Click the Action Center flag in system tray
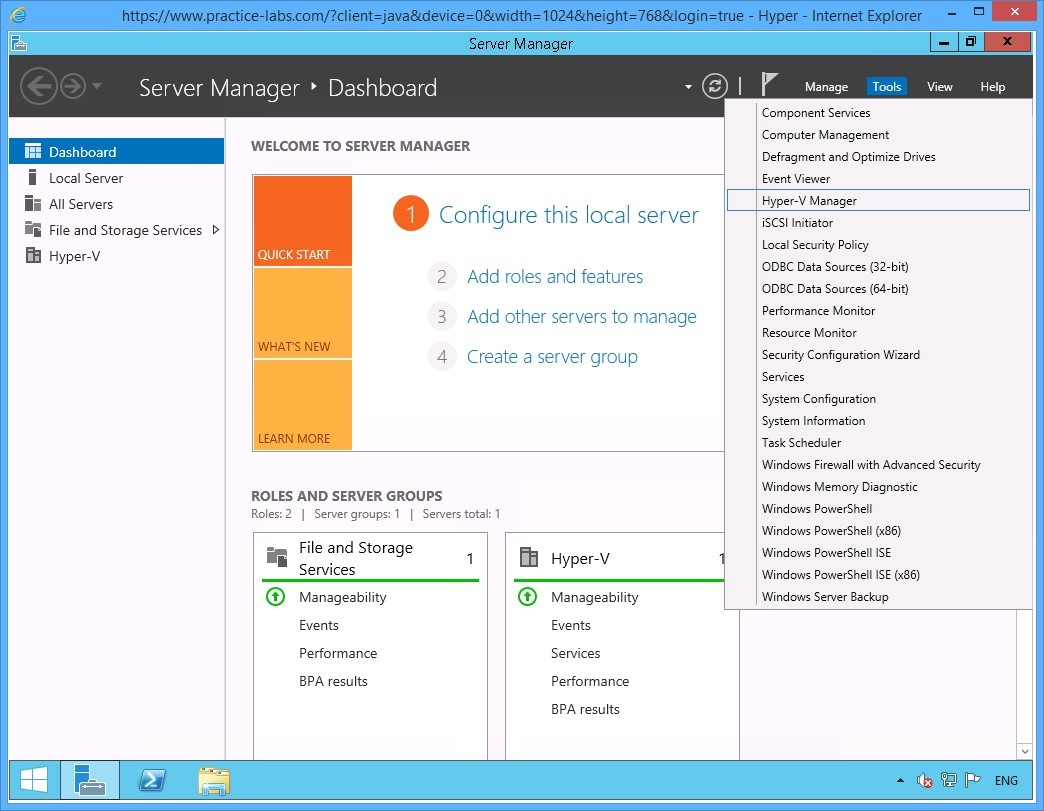Viewport: 1044px width, 811px height. tap(972, 780)
